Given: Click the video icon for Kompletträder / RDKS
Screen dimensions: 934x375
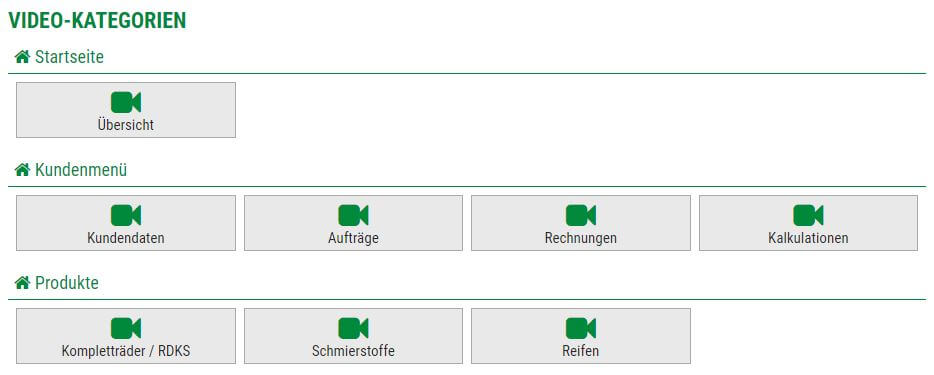Looking at the screenshot, I should (126, 329).
